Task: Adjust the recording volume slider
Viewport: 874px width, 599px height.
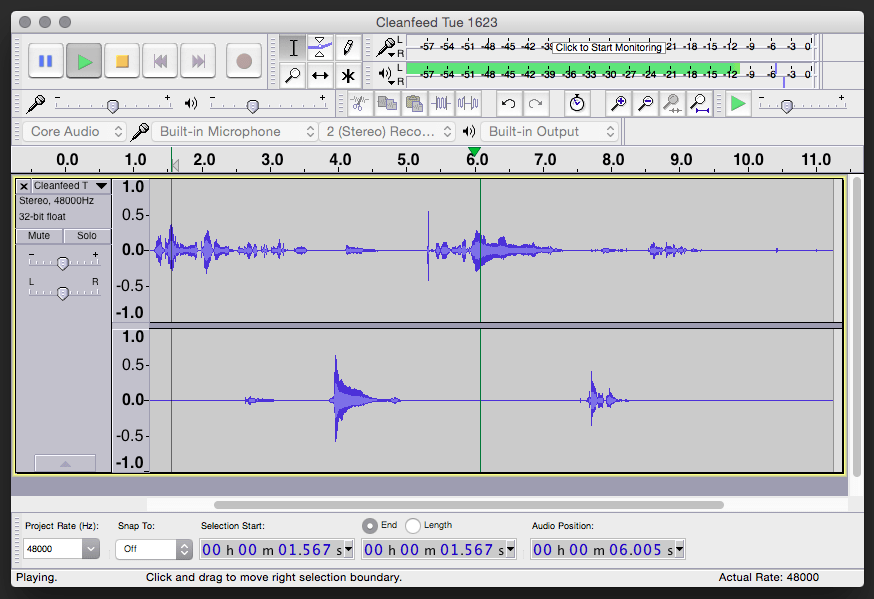Action: coord(113,105)
